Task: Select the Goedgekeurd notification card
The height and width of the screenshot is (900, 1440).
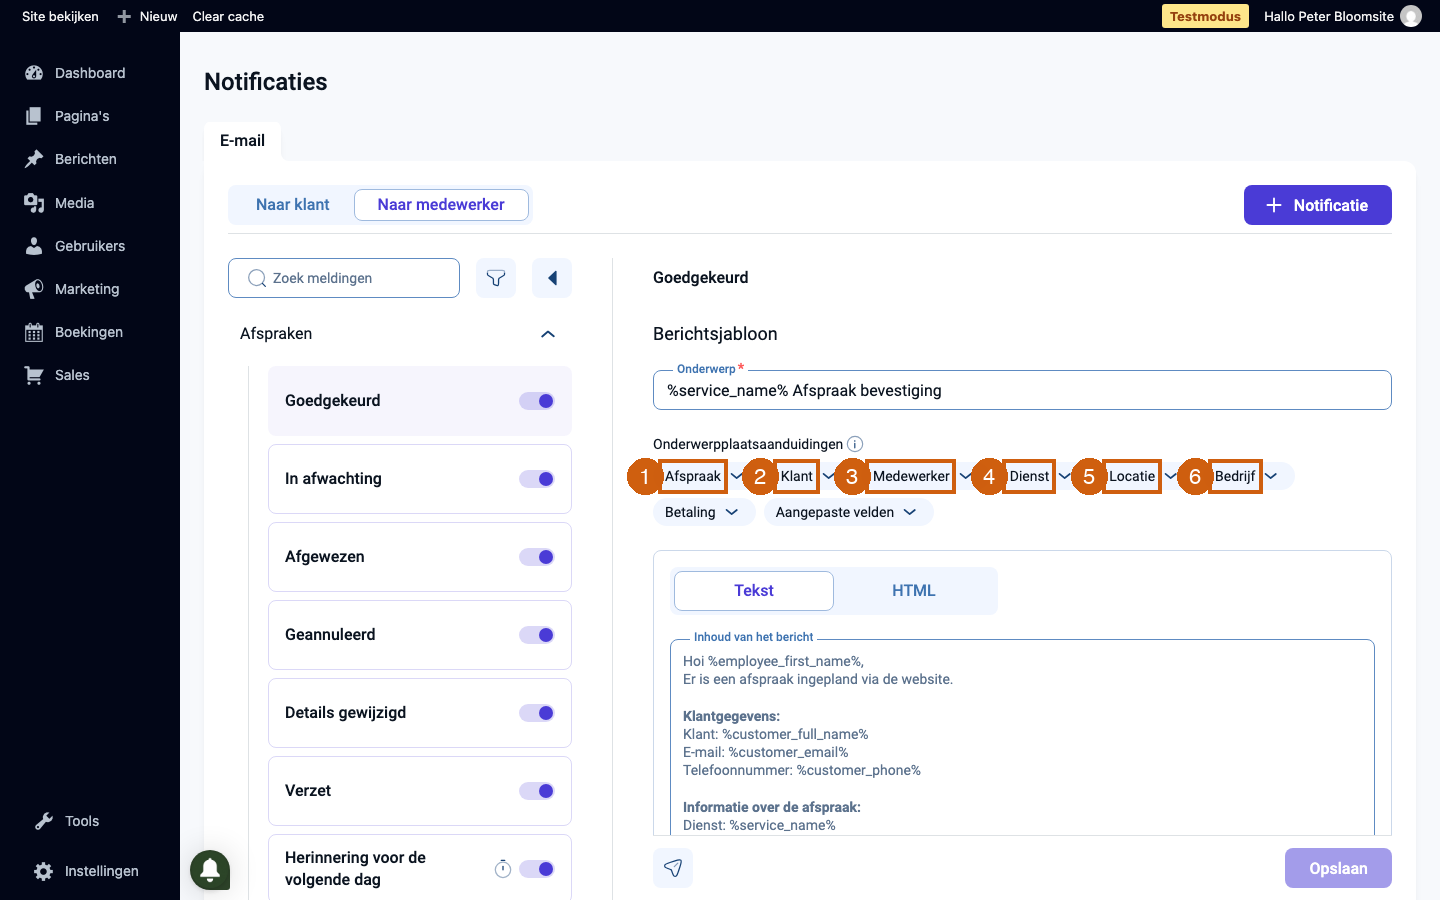Action: [420, 401]
